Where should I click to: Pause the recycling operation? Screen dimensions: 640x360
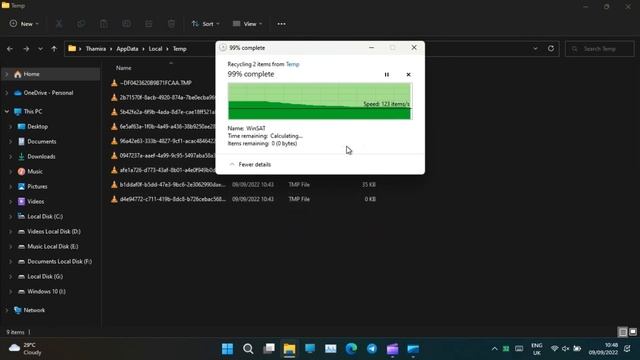[387, 75]
